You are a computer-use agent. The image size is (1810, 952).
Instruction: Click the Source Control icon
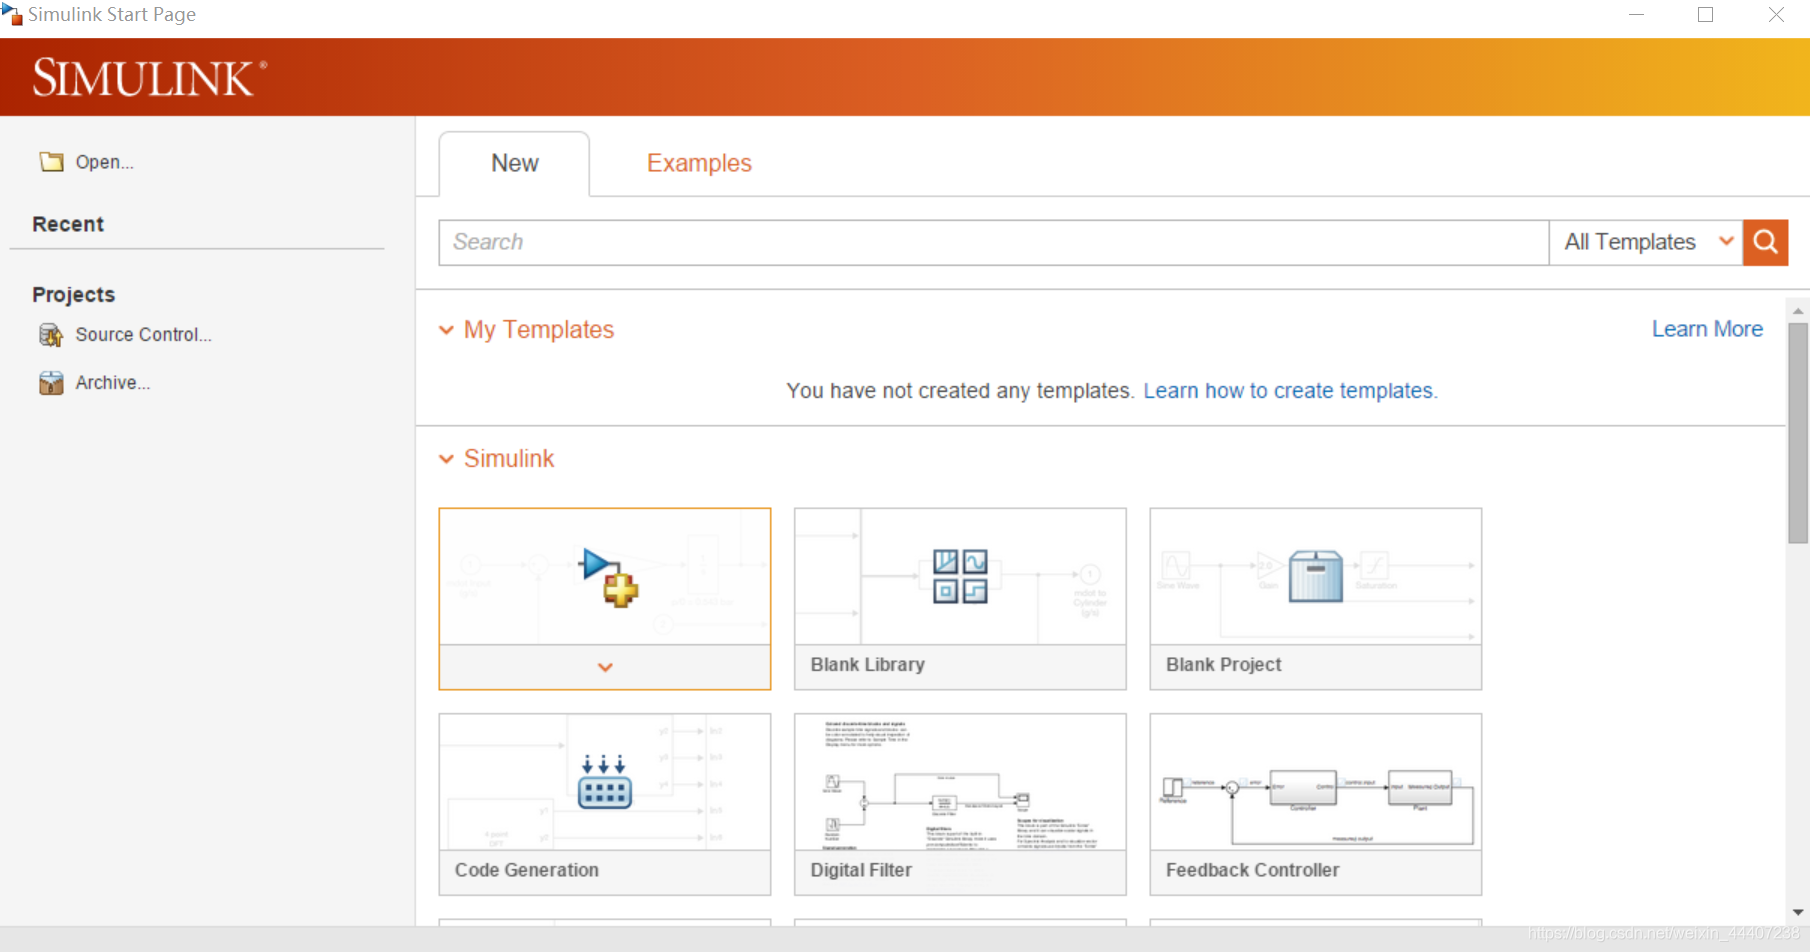[51, 335]
